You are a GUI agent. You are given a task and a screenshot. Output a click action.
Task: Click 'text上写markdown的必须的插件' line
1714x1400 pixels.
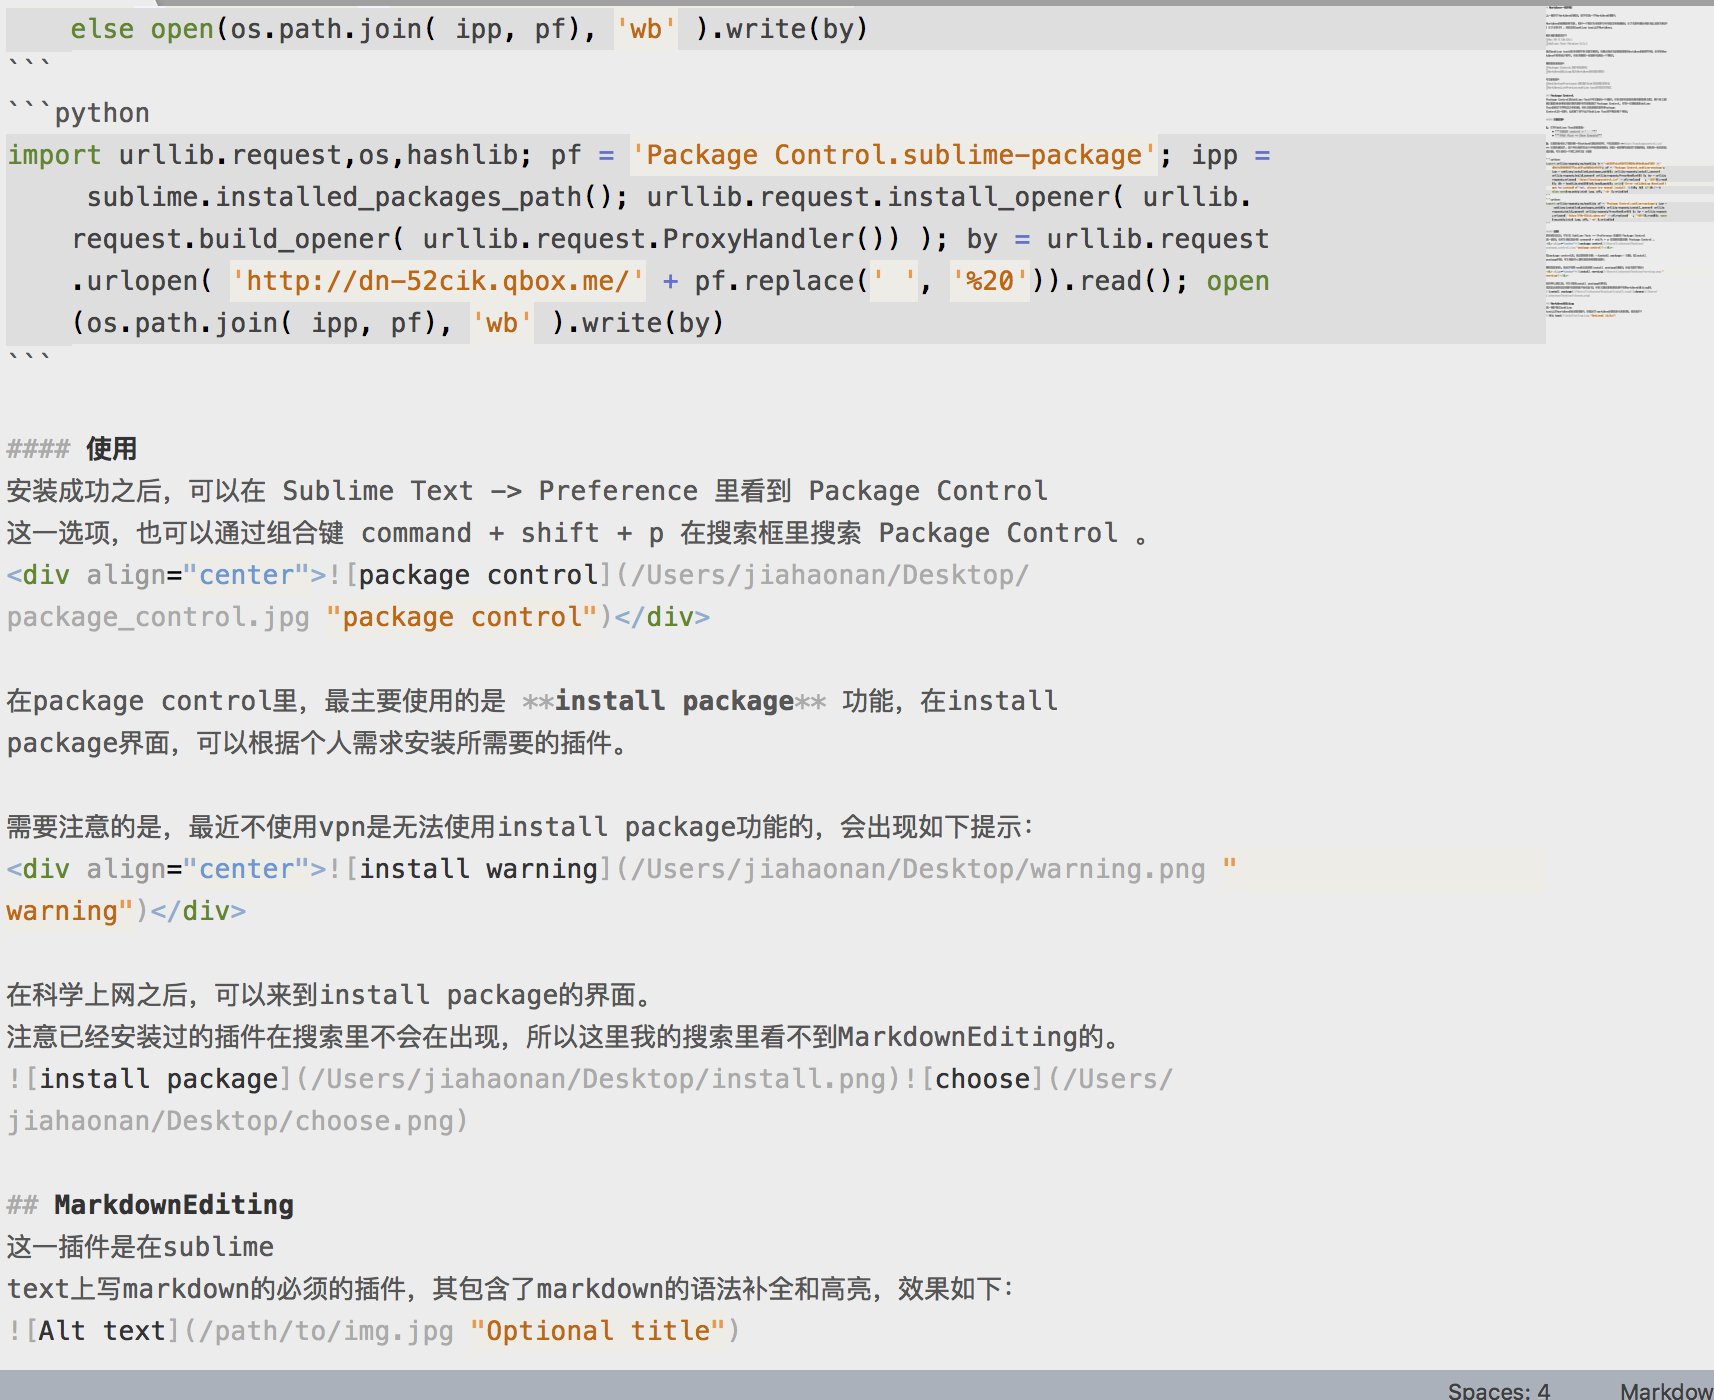[510, 1289]
